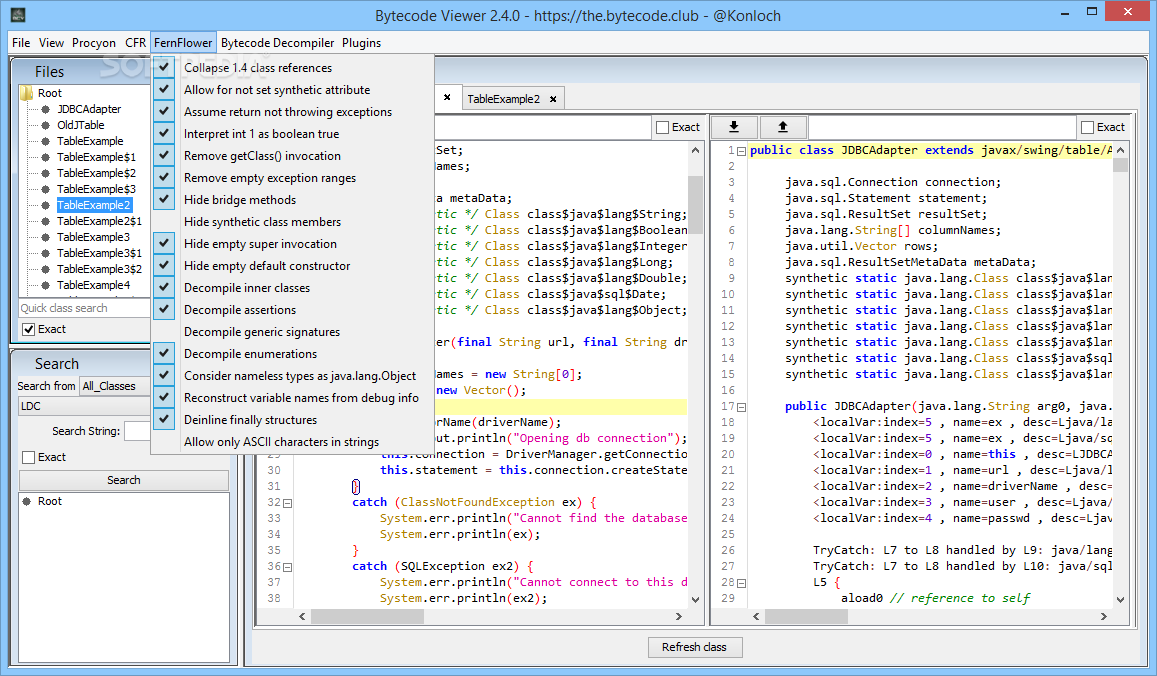Tick Exact checkbox in the decompiler pane

pyautogui.click(x=663, y=128)
